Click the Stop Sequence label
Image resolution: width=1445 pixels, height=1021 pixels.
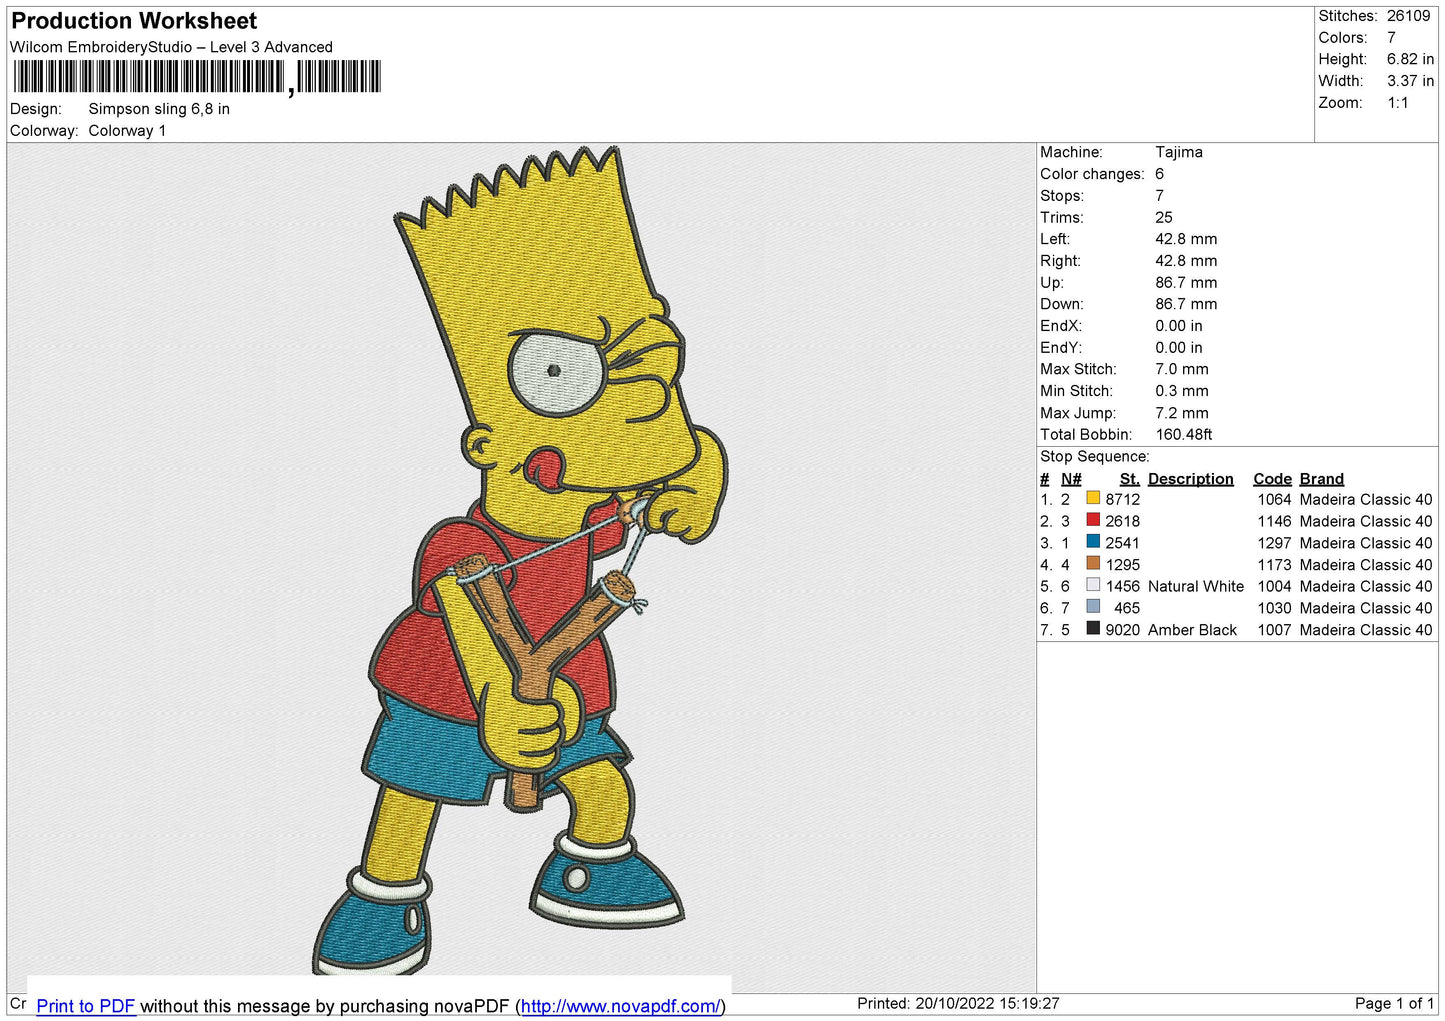[x=1095, y=457]
